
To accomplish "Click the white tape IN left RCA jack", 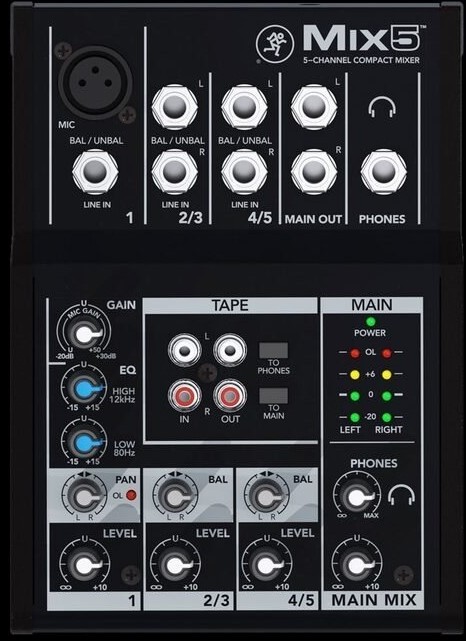I will point(184,350).
